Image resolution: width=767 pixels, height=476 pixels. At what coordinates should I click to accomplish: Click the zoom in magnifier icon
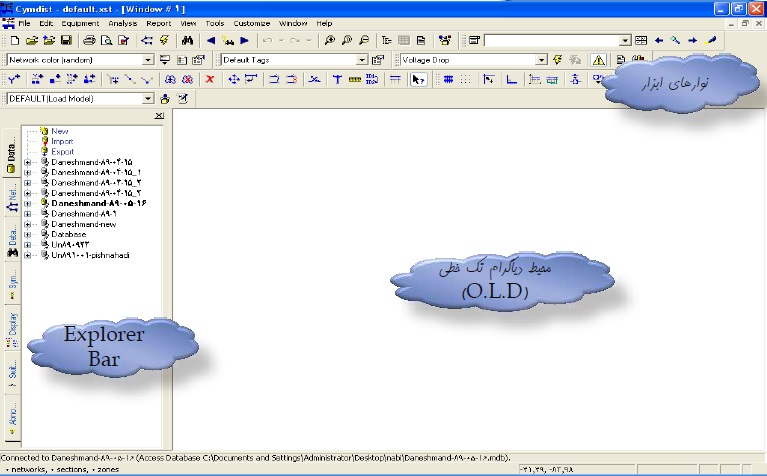click(329, 40)
